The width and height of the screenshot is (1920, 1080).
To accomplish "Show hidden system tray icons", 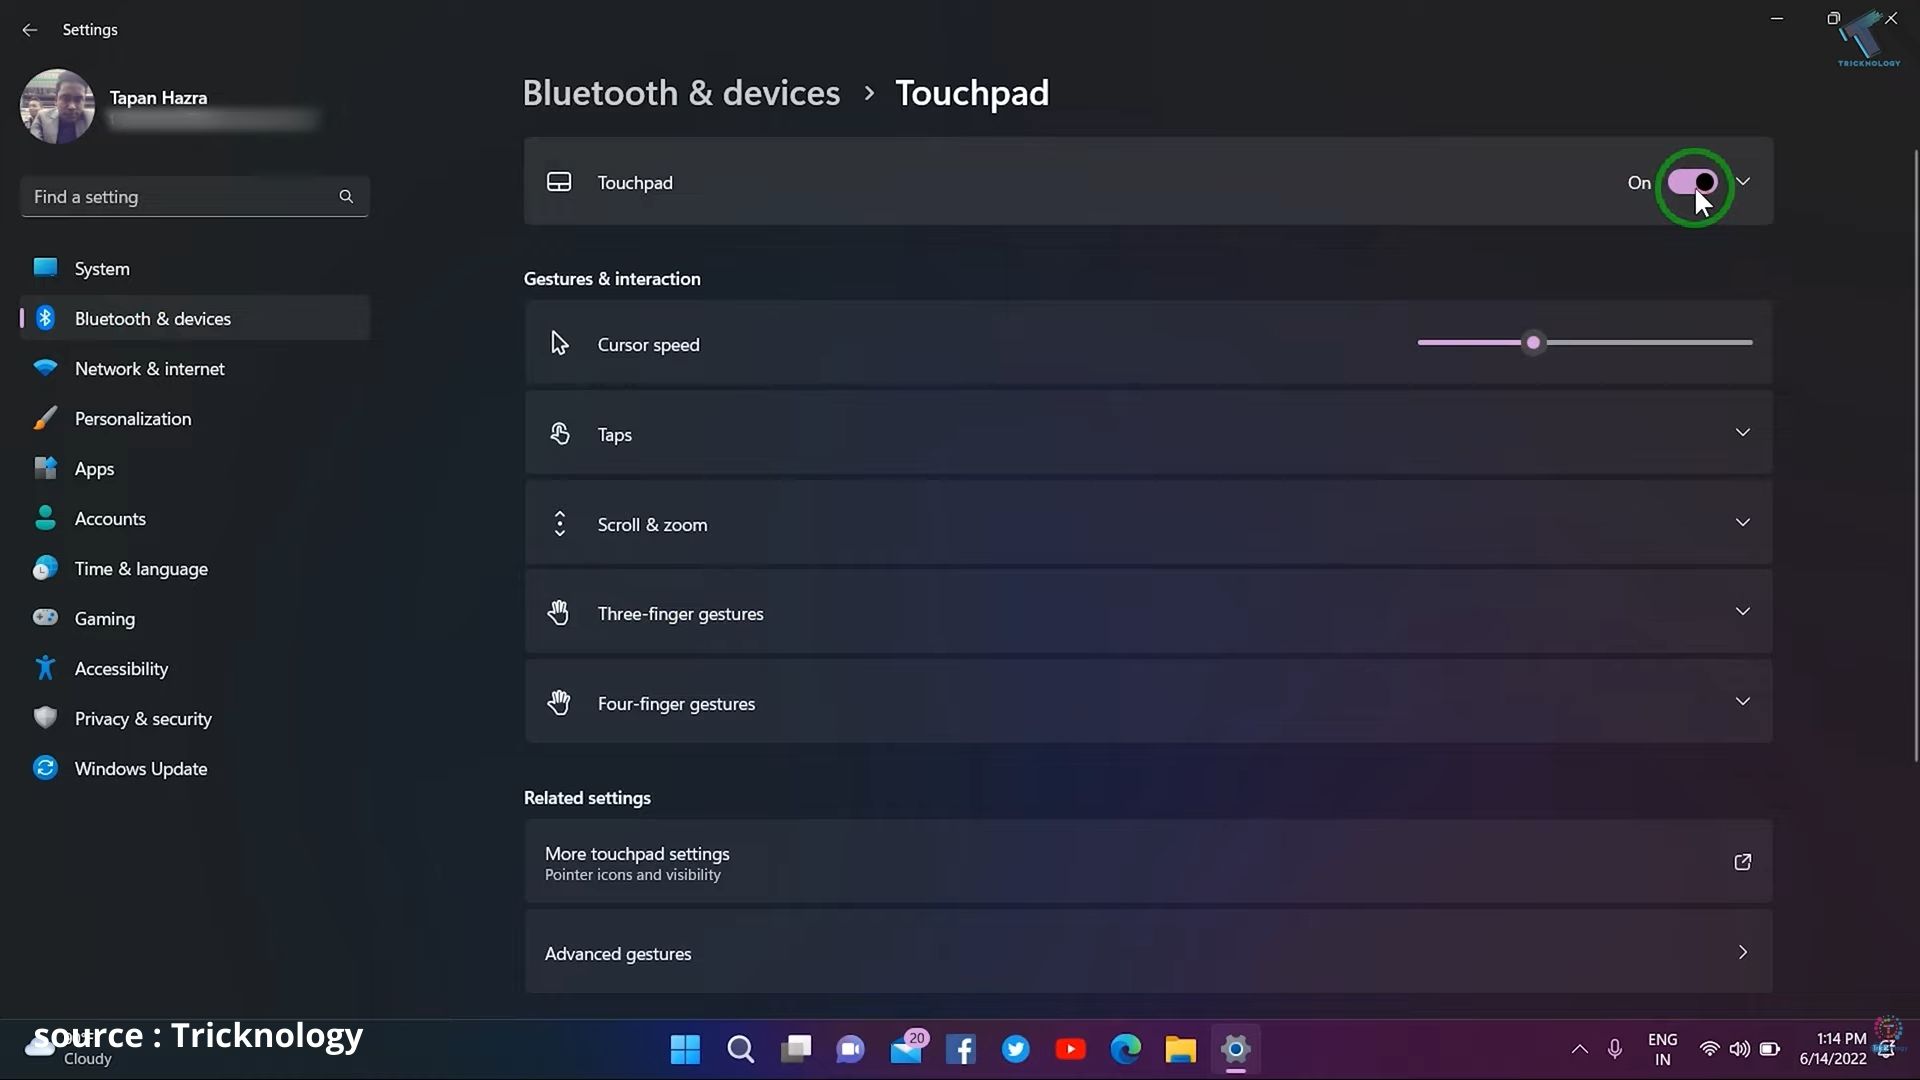I will tap(1579, 1049).
